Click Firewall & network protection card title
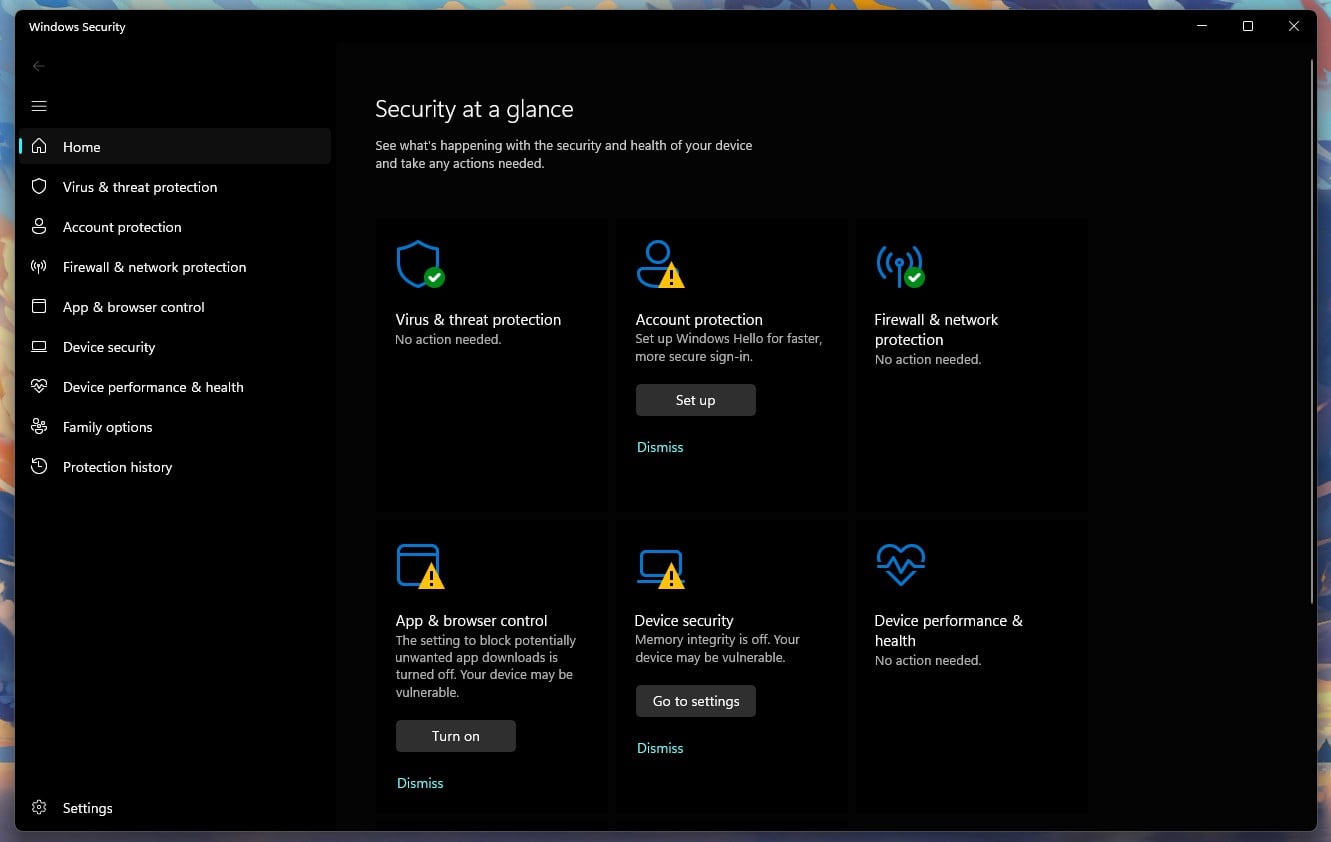 tap(936, 330)
